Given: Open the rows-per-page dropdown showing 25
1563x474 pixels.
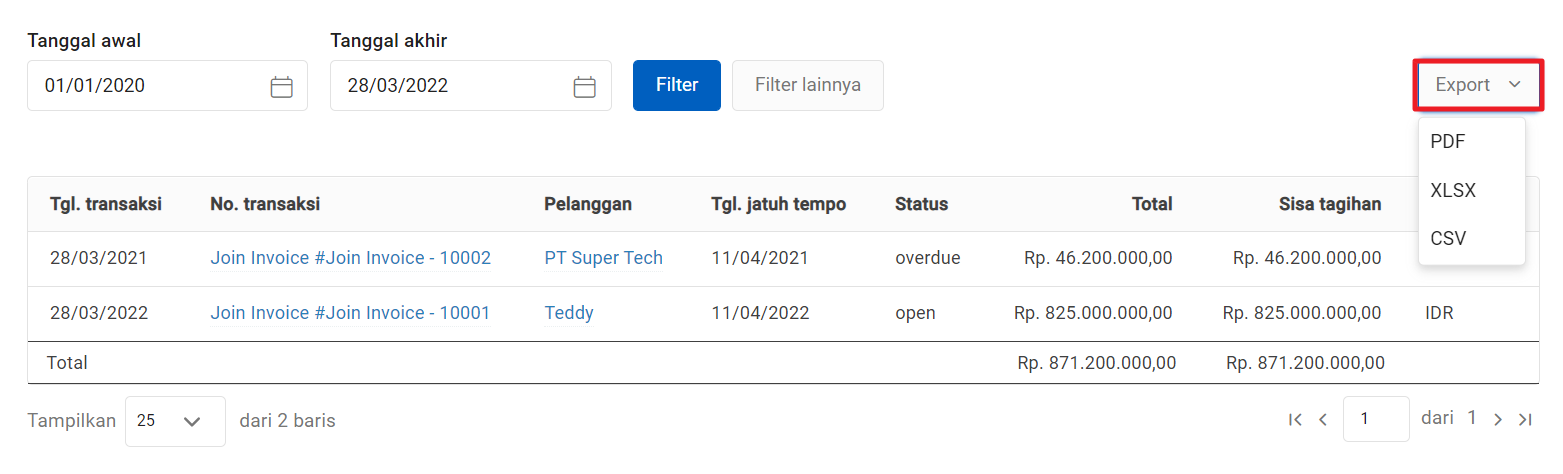Looking at the screenshot, I should tap(175, 421).
